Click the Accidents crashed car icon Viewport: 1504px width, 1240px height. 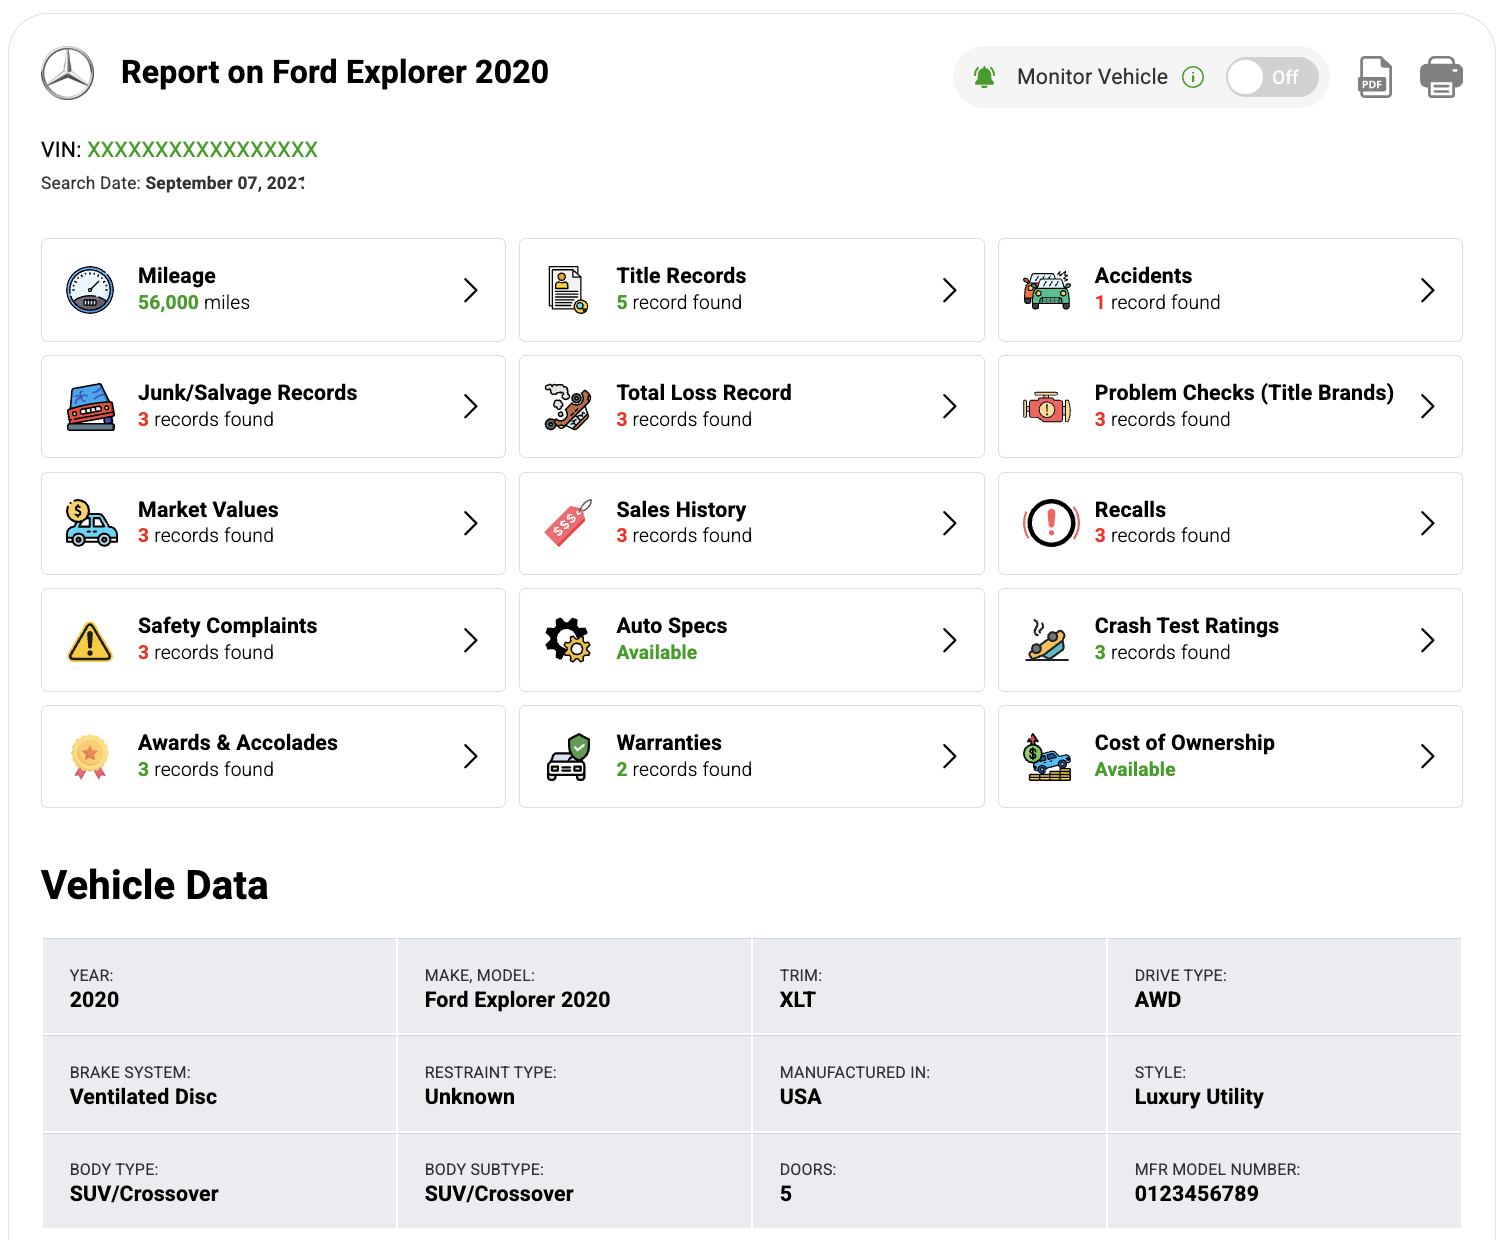coord(1046,289)
